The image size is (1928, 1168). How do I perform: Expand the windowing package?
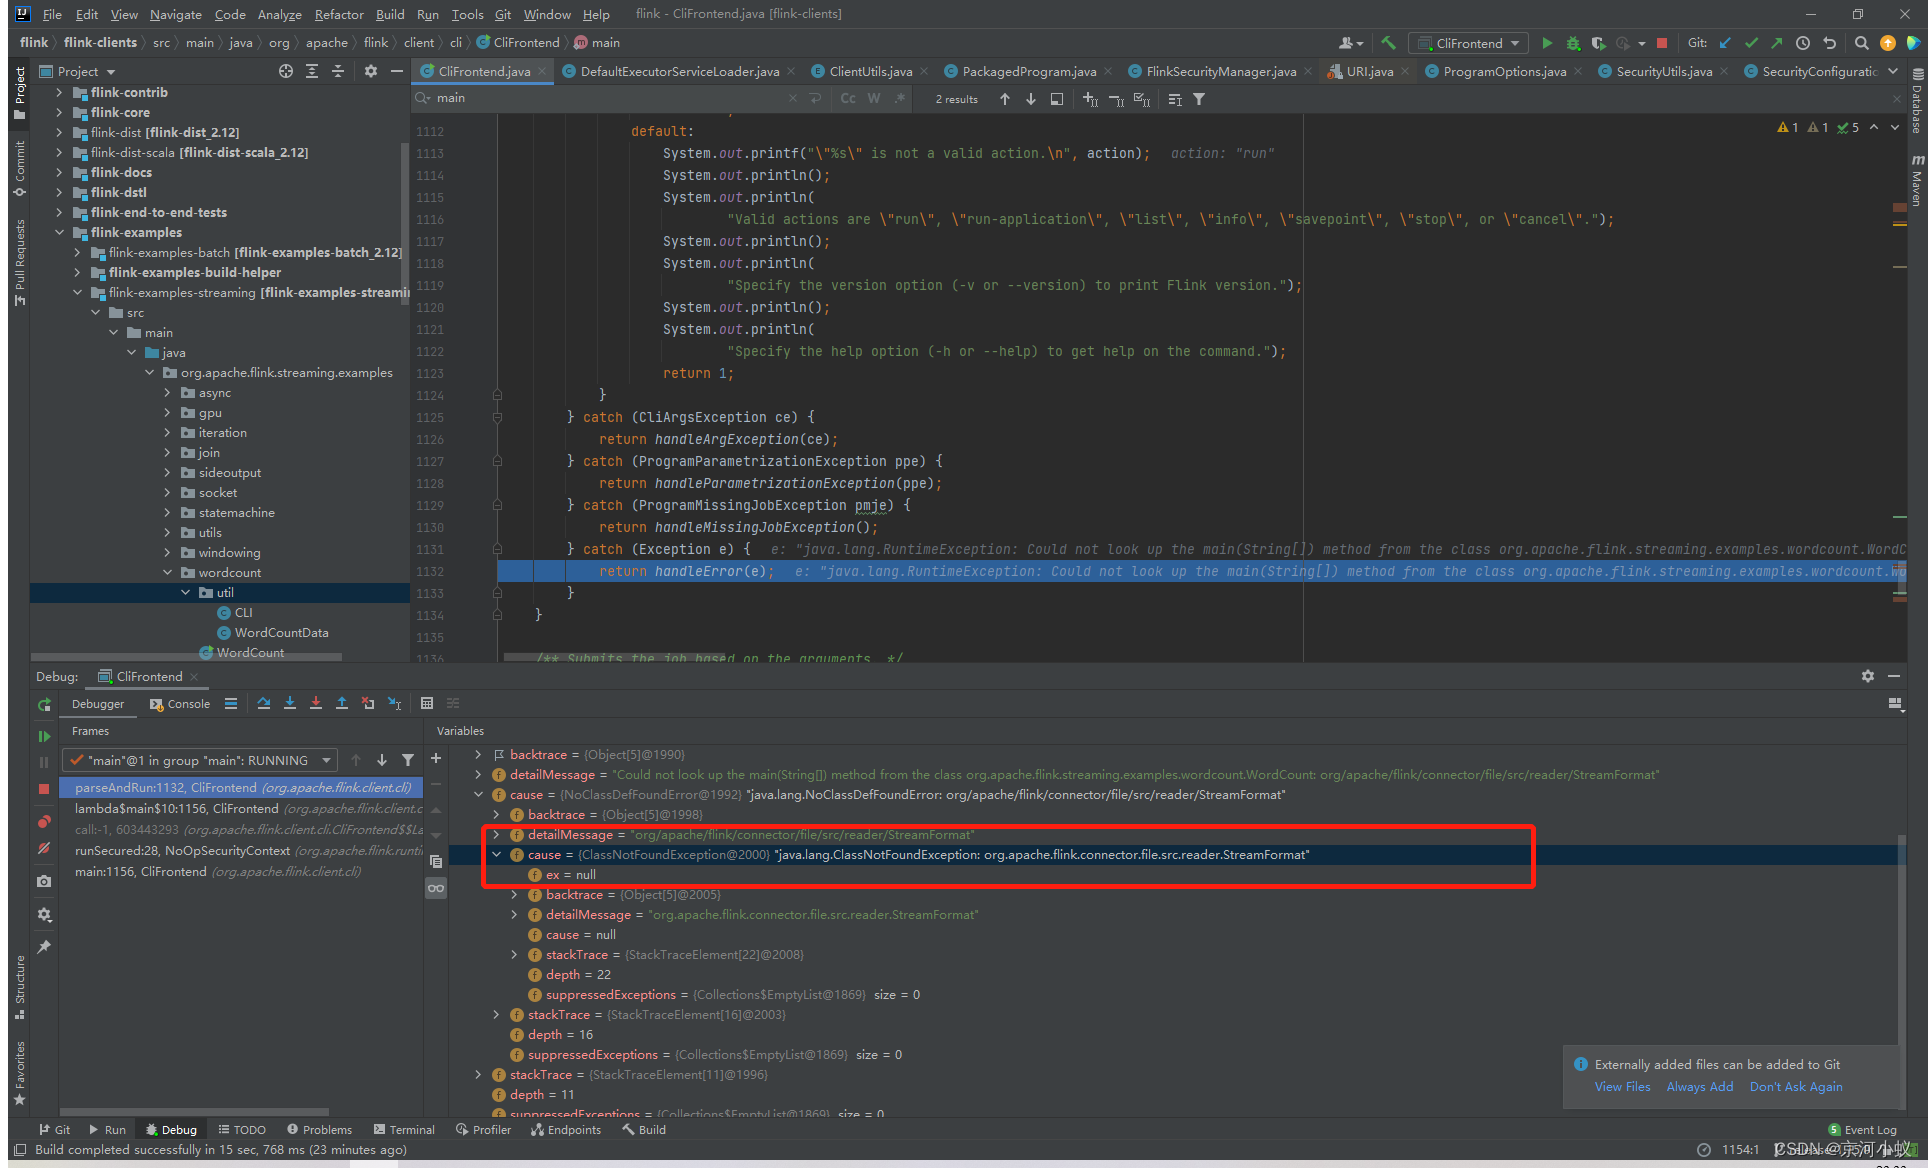point(167,552)
